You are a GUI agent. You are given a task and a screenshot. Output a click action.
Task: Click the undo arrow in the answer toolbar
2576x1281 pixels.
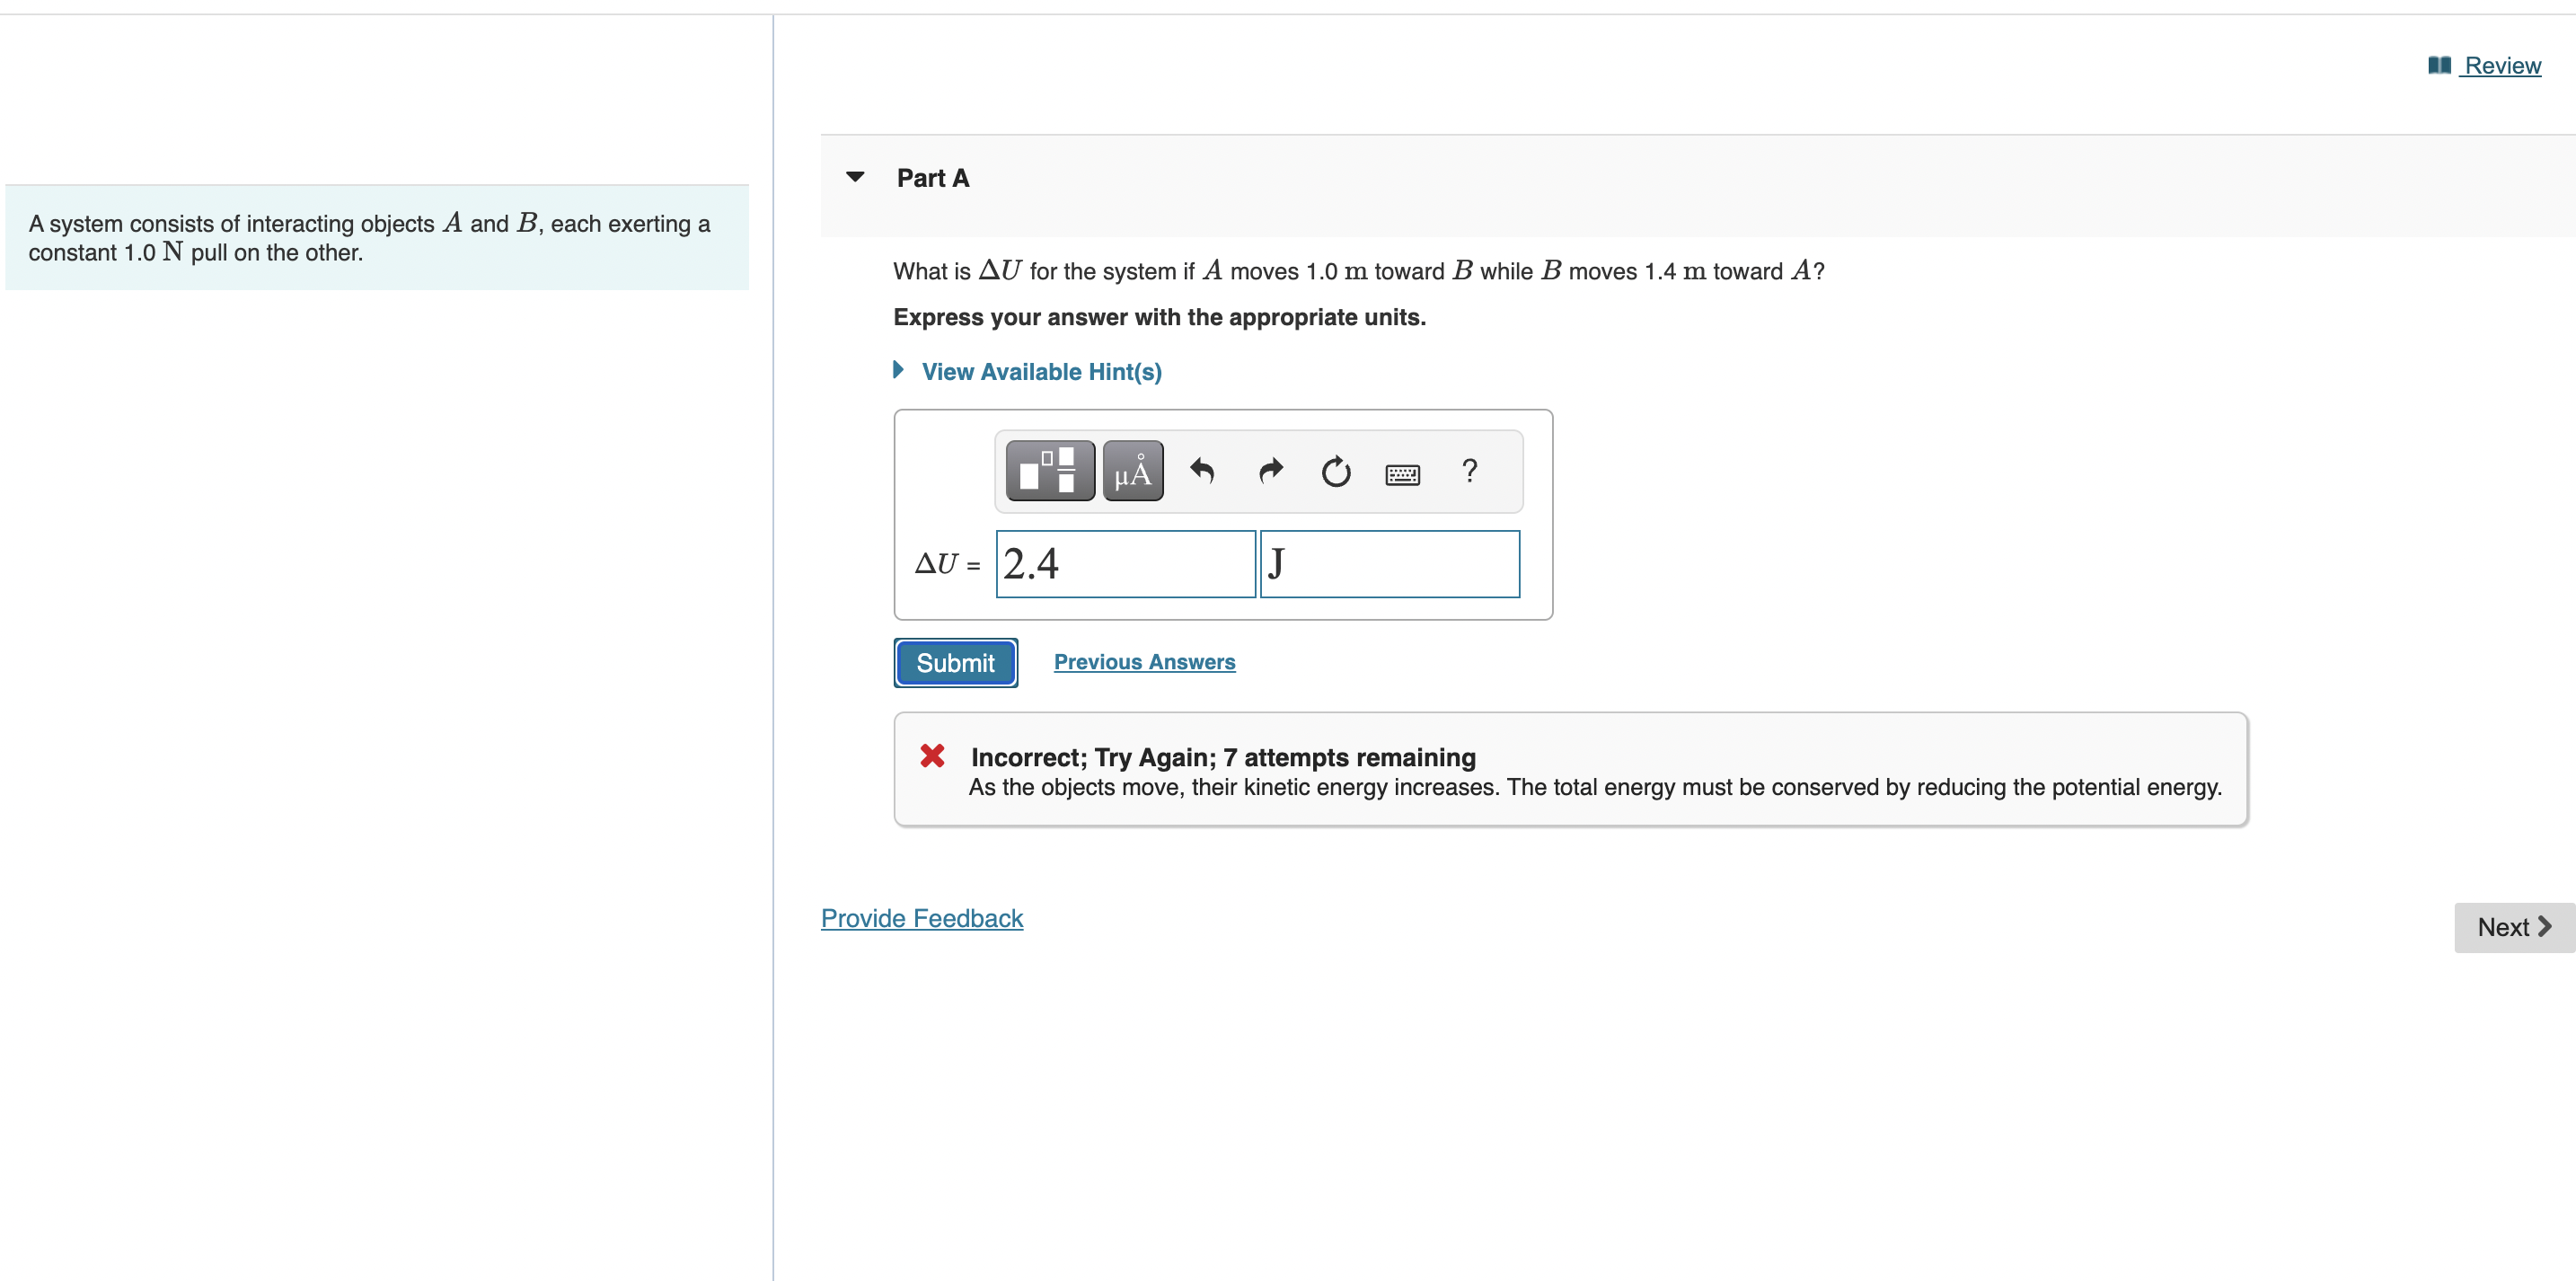click(1201, 470)
